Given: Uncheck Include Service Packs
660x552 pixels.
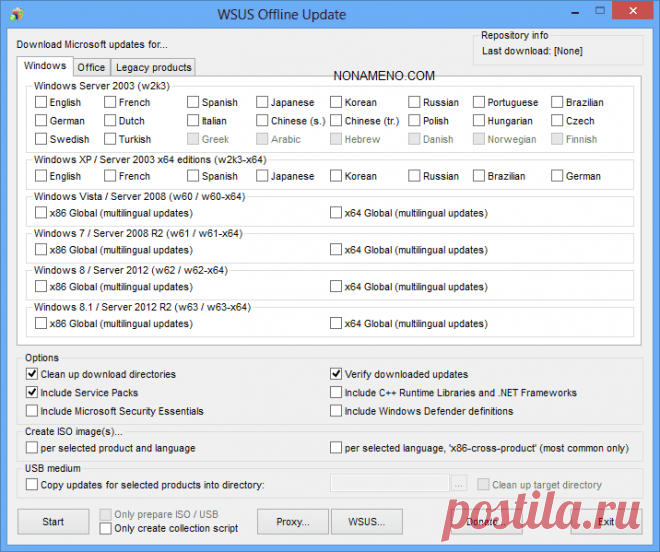Looking at the screenshot, I should click(x=32, y=392).
